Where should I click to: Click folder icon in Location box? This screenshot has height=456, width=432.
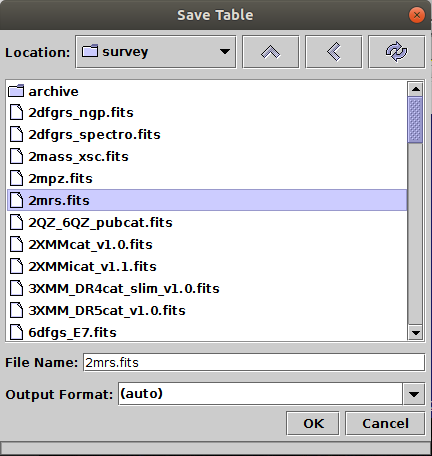point(90,51)
